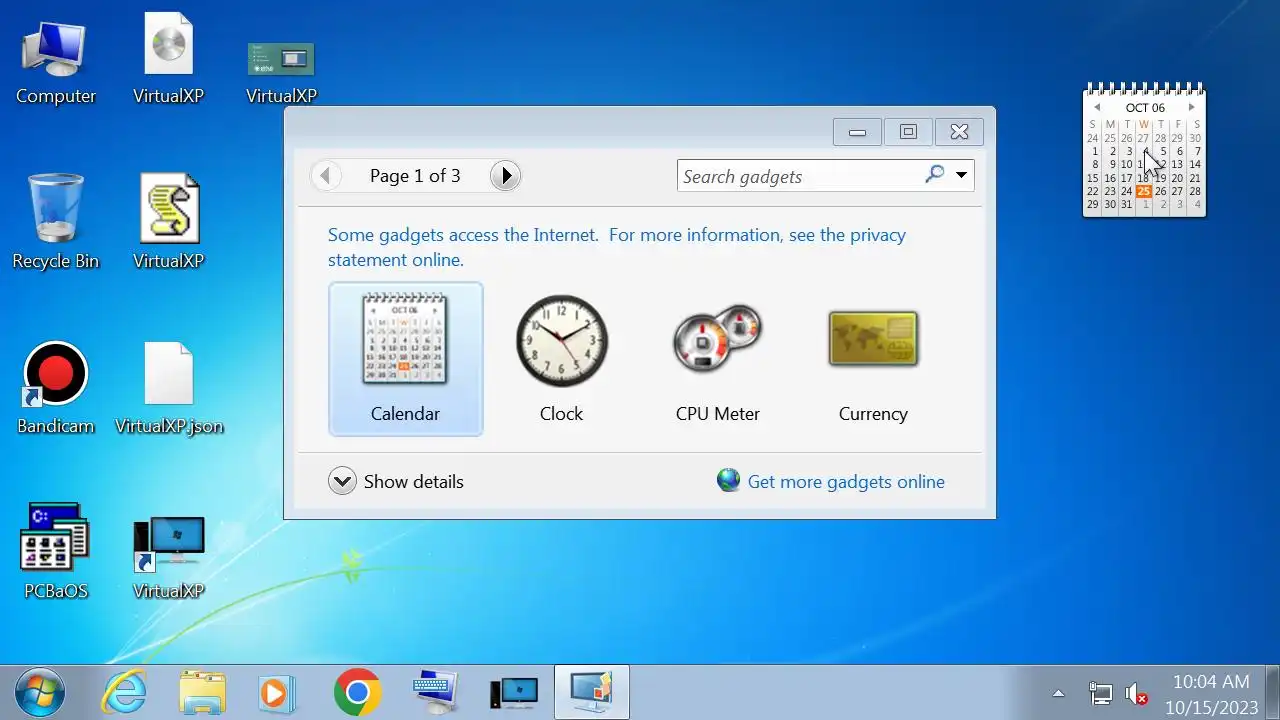Click date 31 in calendar gadget
The height and width of the screenshot is (720, 1280).
[x=1127, y=204]
